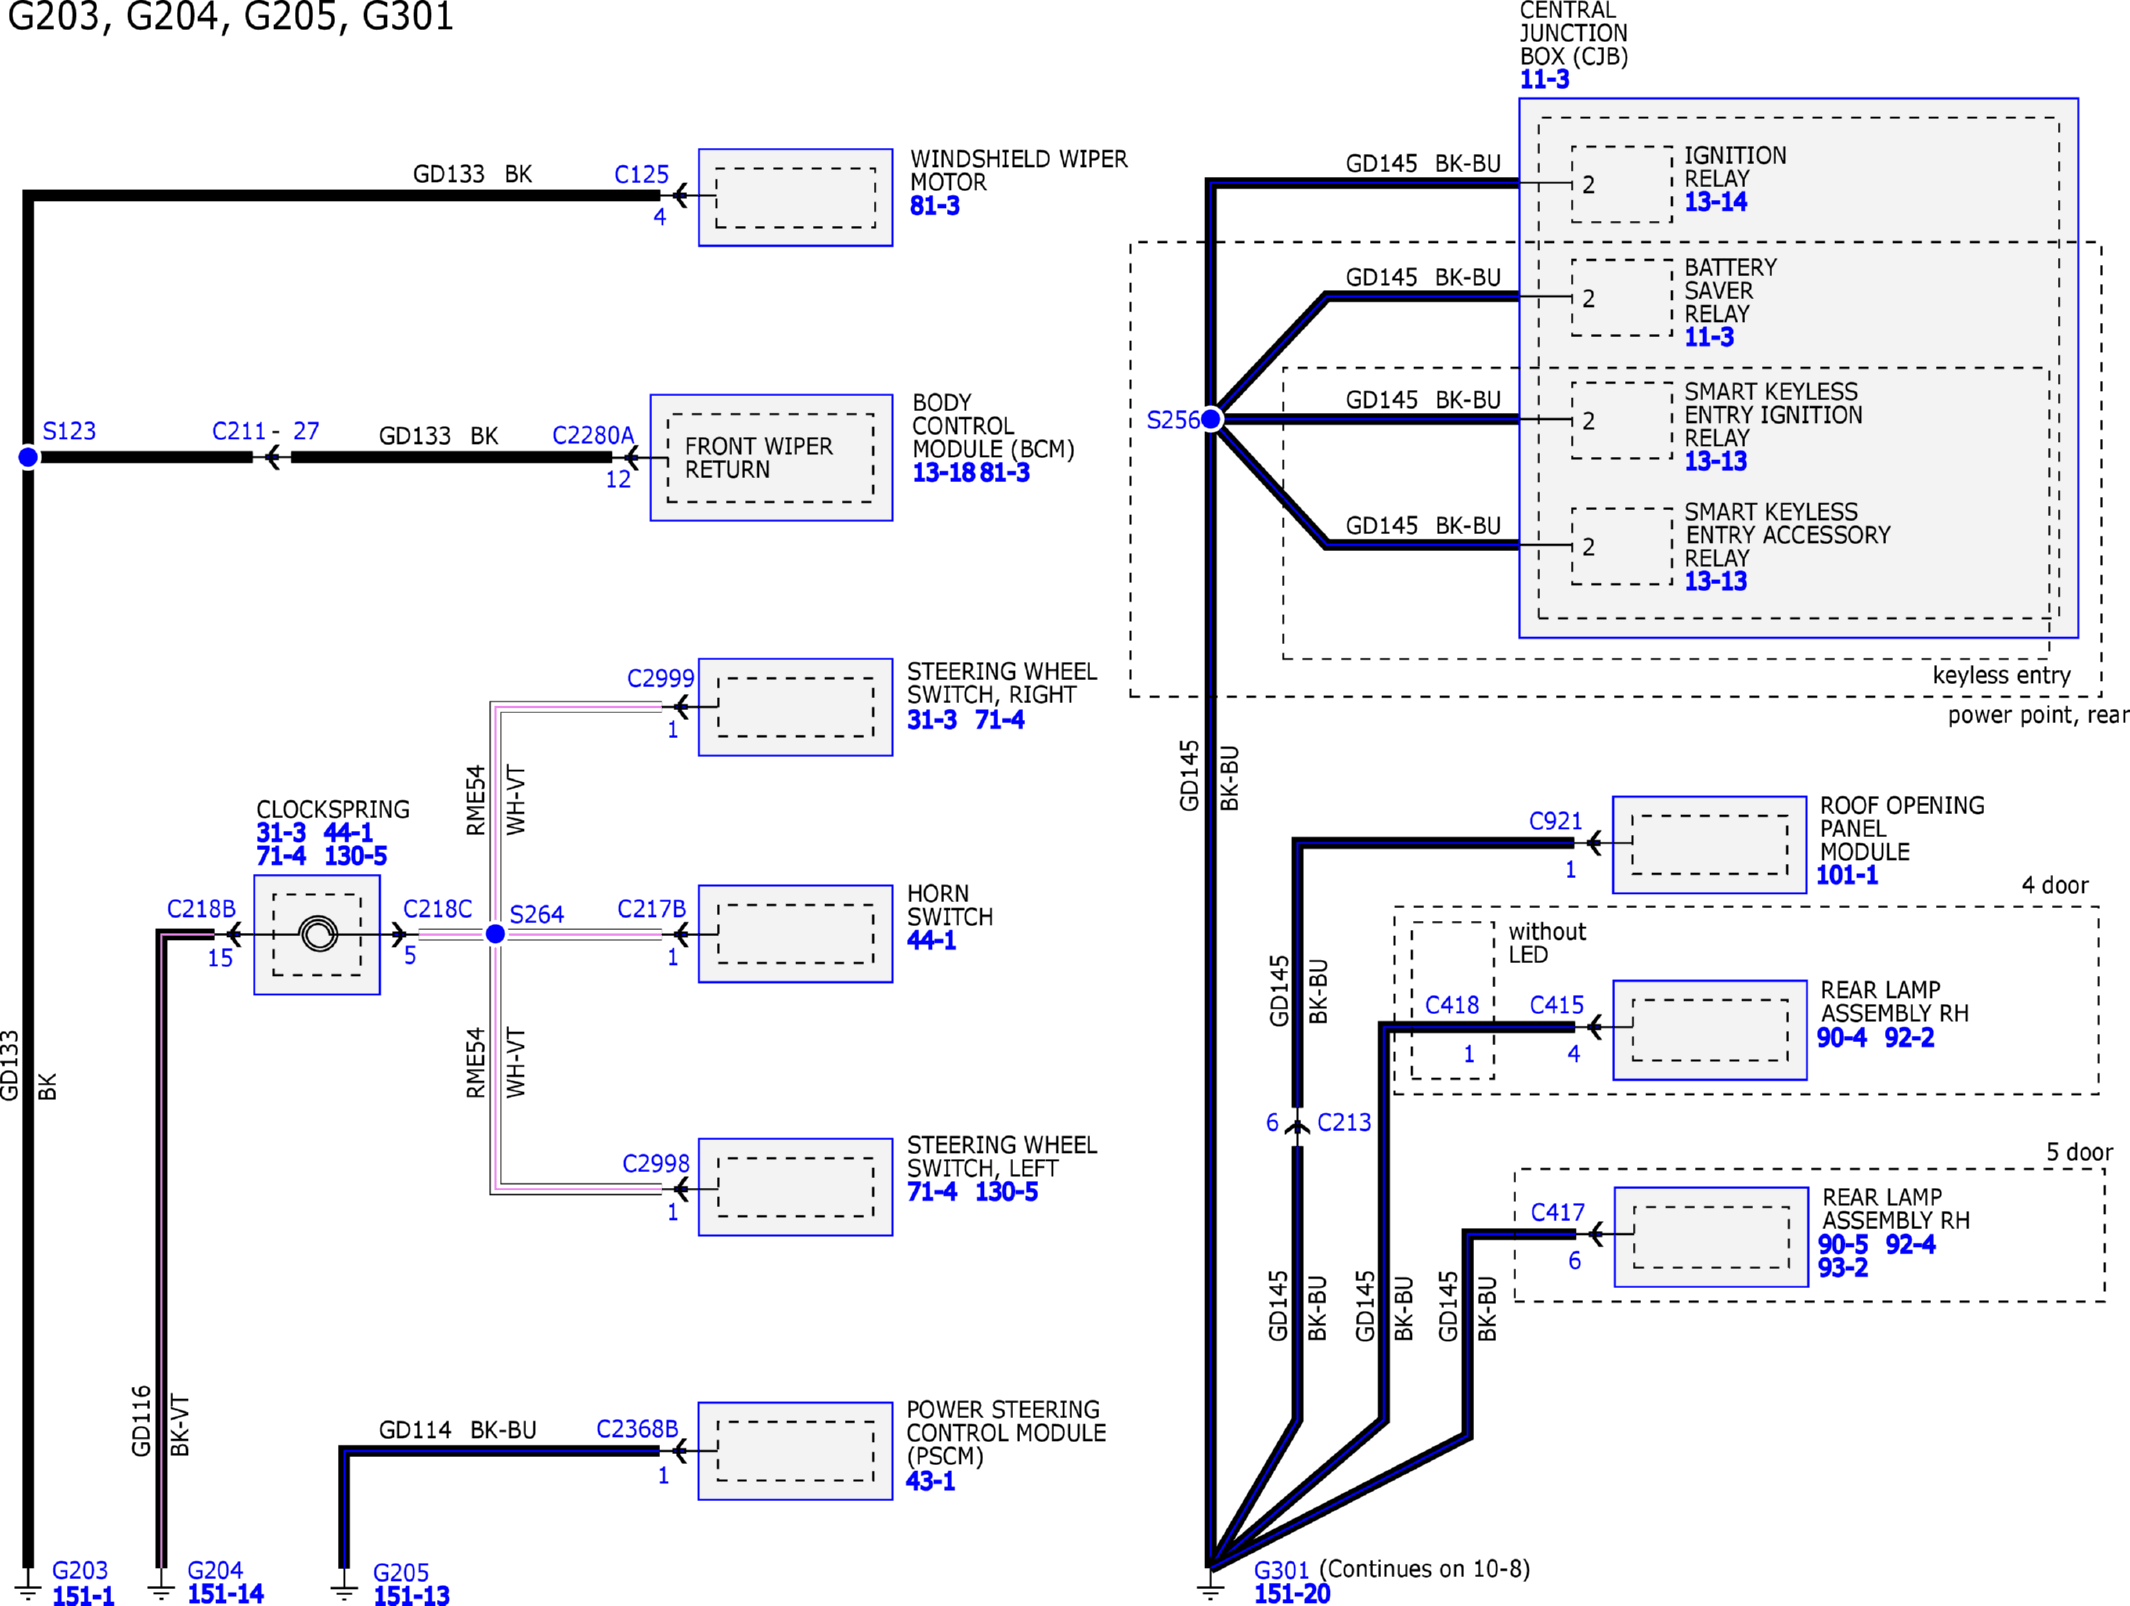
Task: Click connector label C2280A
Action: click(x=593, y=435)
